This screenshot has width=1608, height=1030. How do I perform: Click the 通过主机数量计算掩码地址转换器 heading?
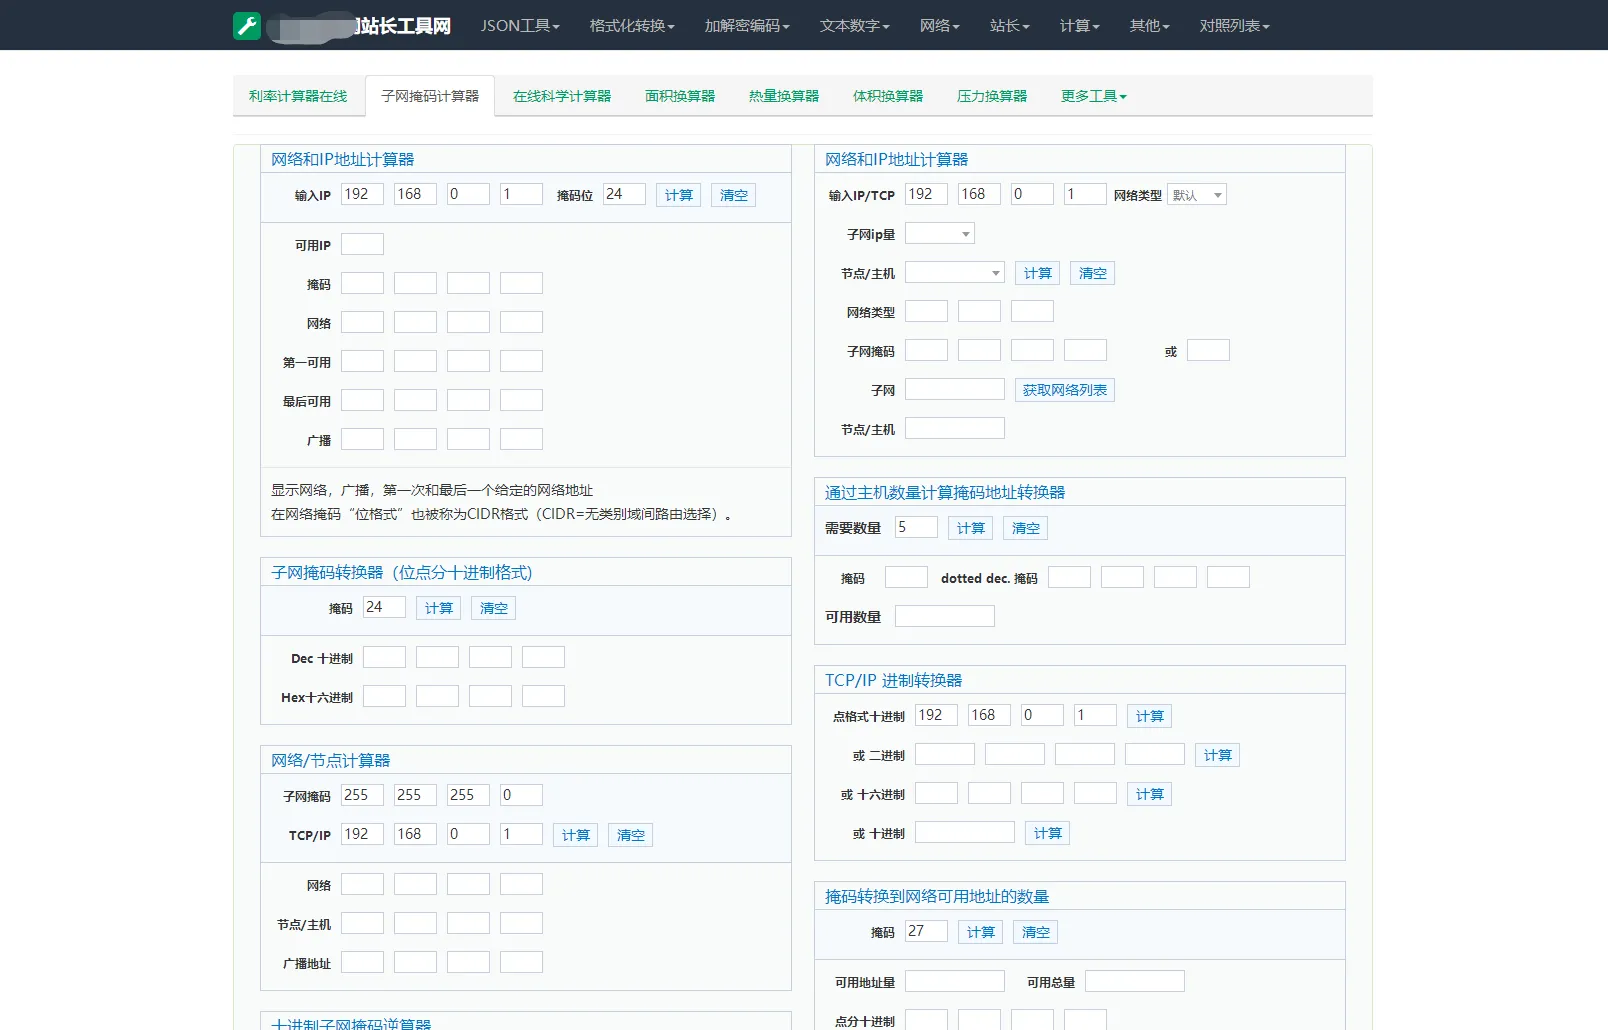[x=945, y=492]
